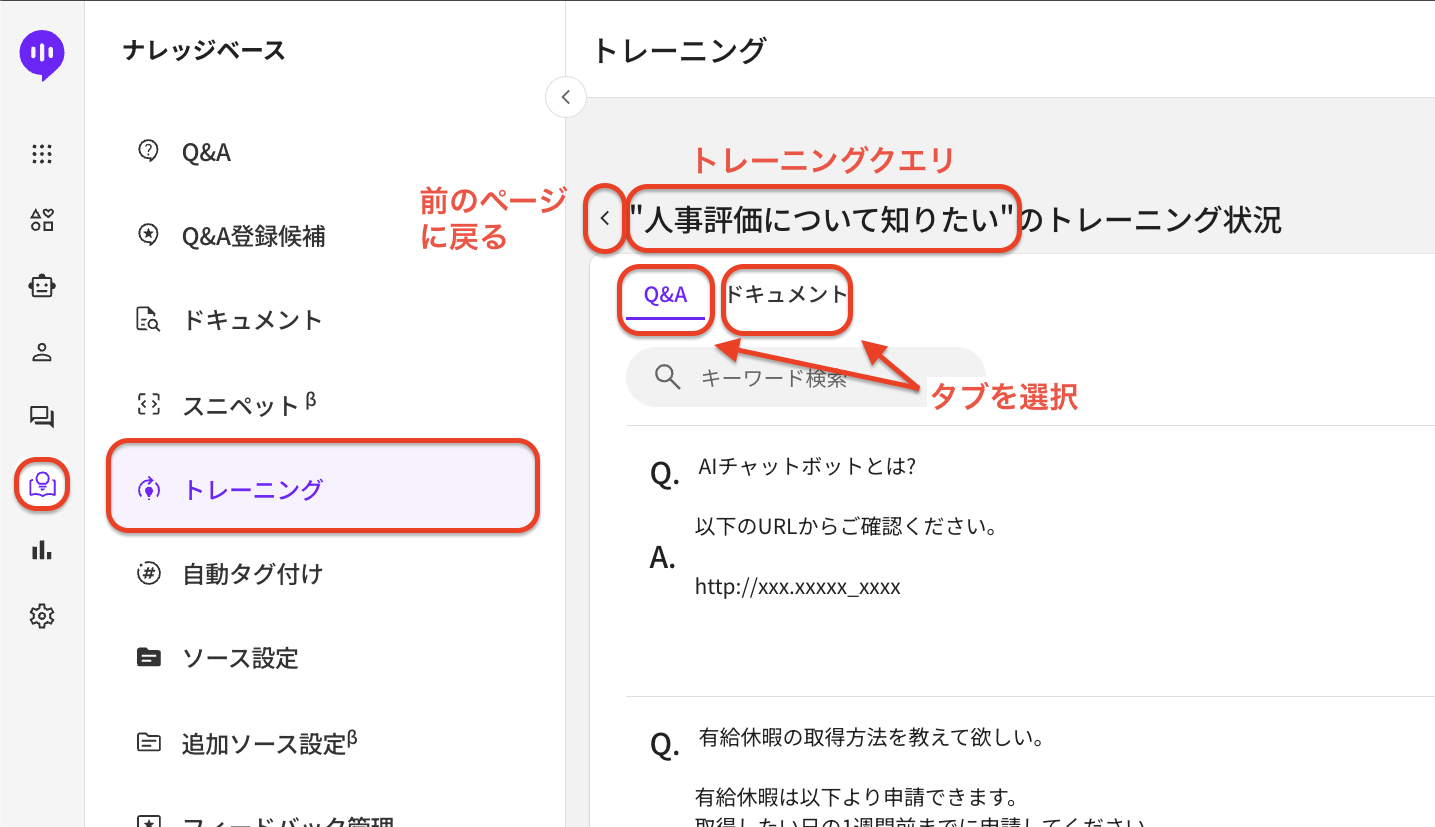Screen dimensions: 1435x827
Task: Open the apps grid icon in sidebar
Action: [42, 154]
